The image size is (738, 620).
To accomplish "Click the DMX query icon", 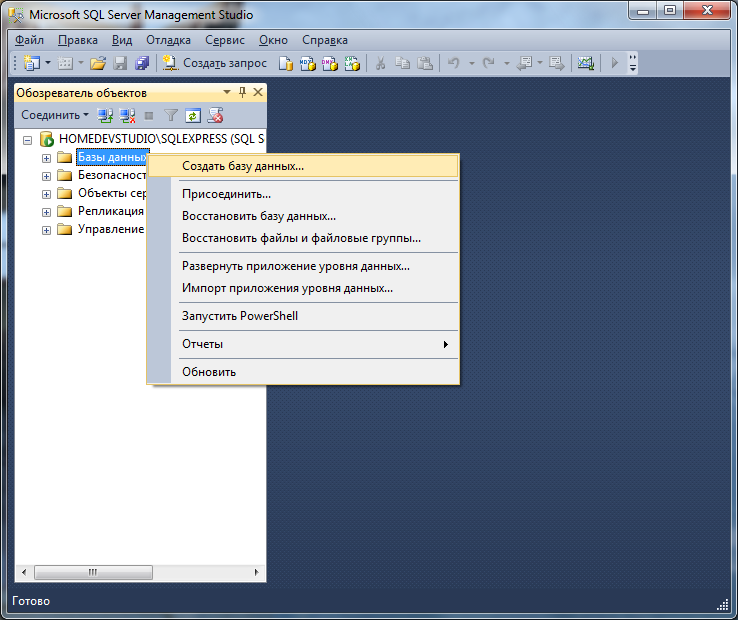I will pyautogui.click(x=330, y=63).
